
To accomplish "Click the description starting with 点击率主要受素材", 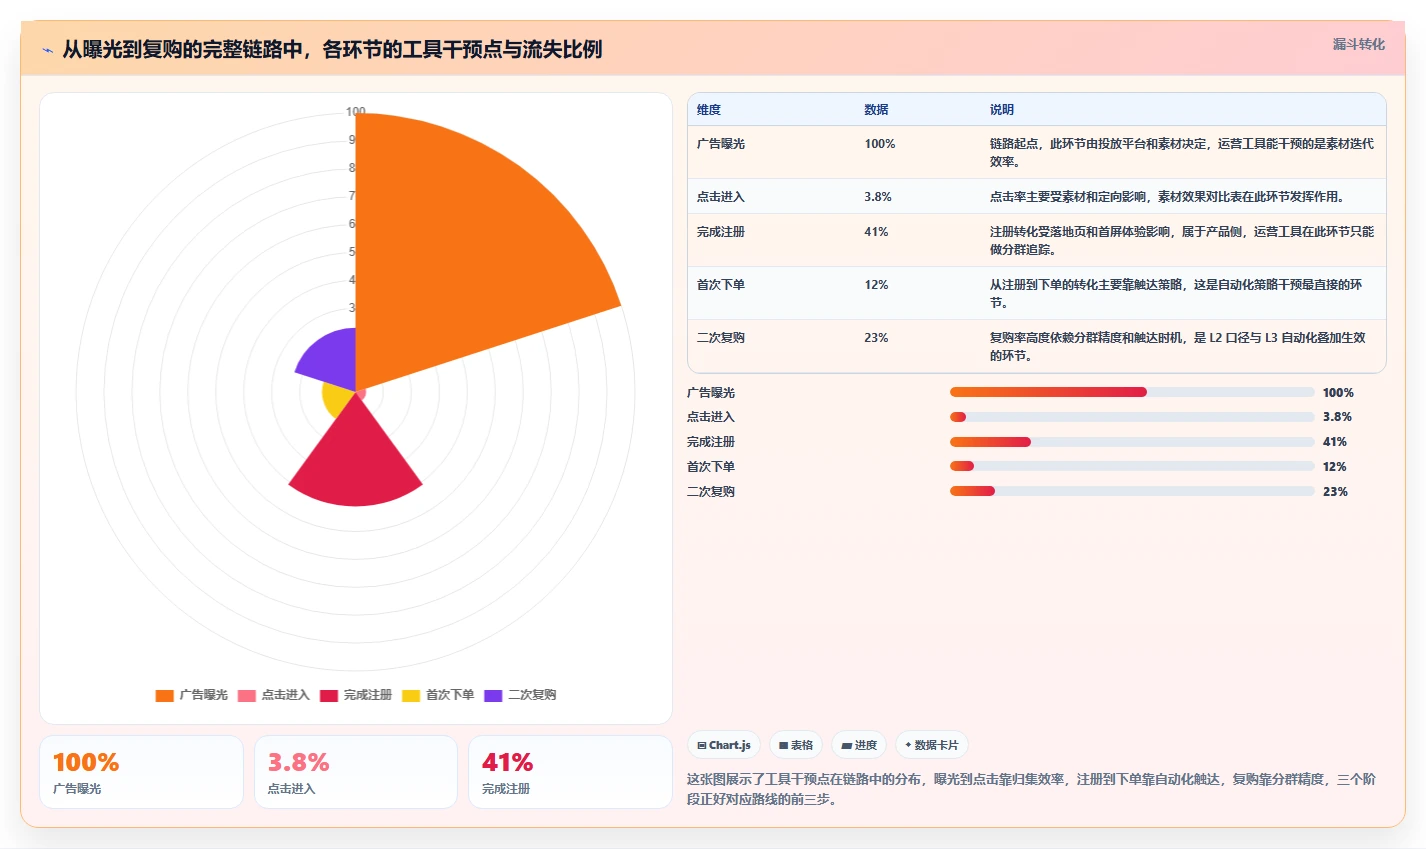I will pyautogui.click(x=1169, y=197).
